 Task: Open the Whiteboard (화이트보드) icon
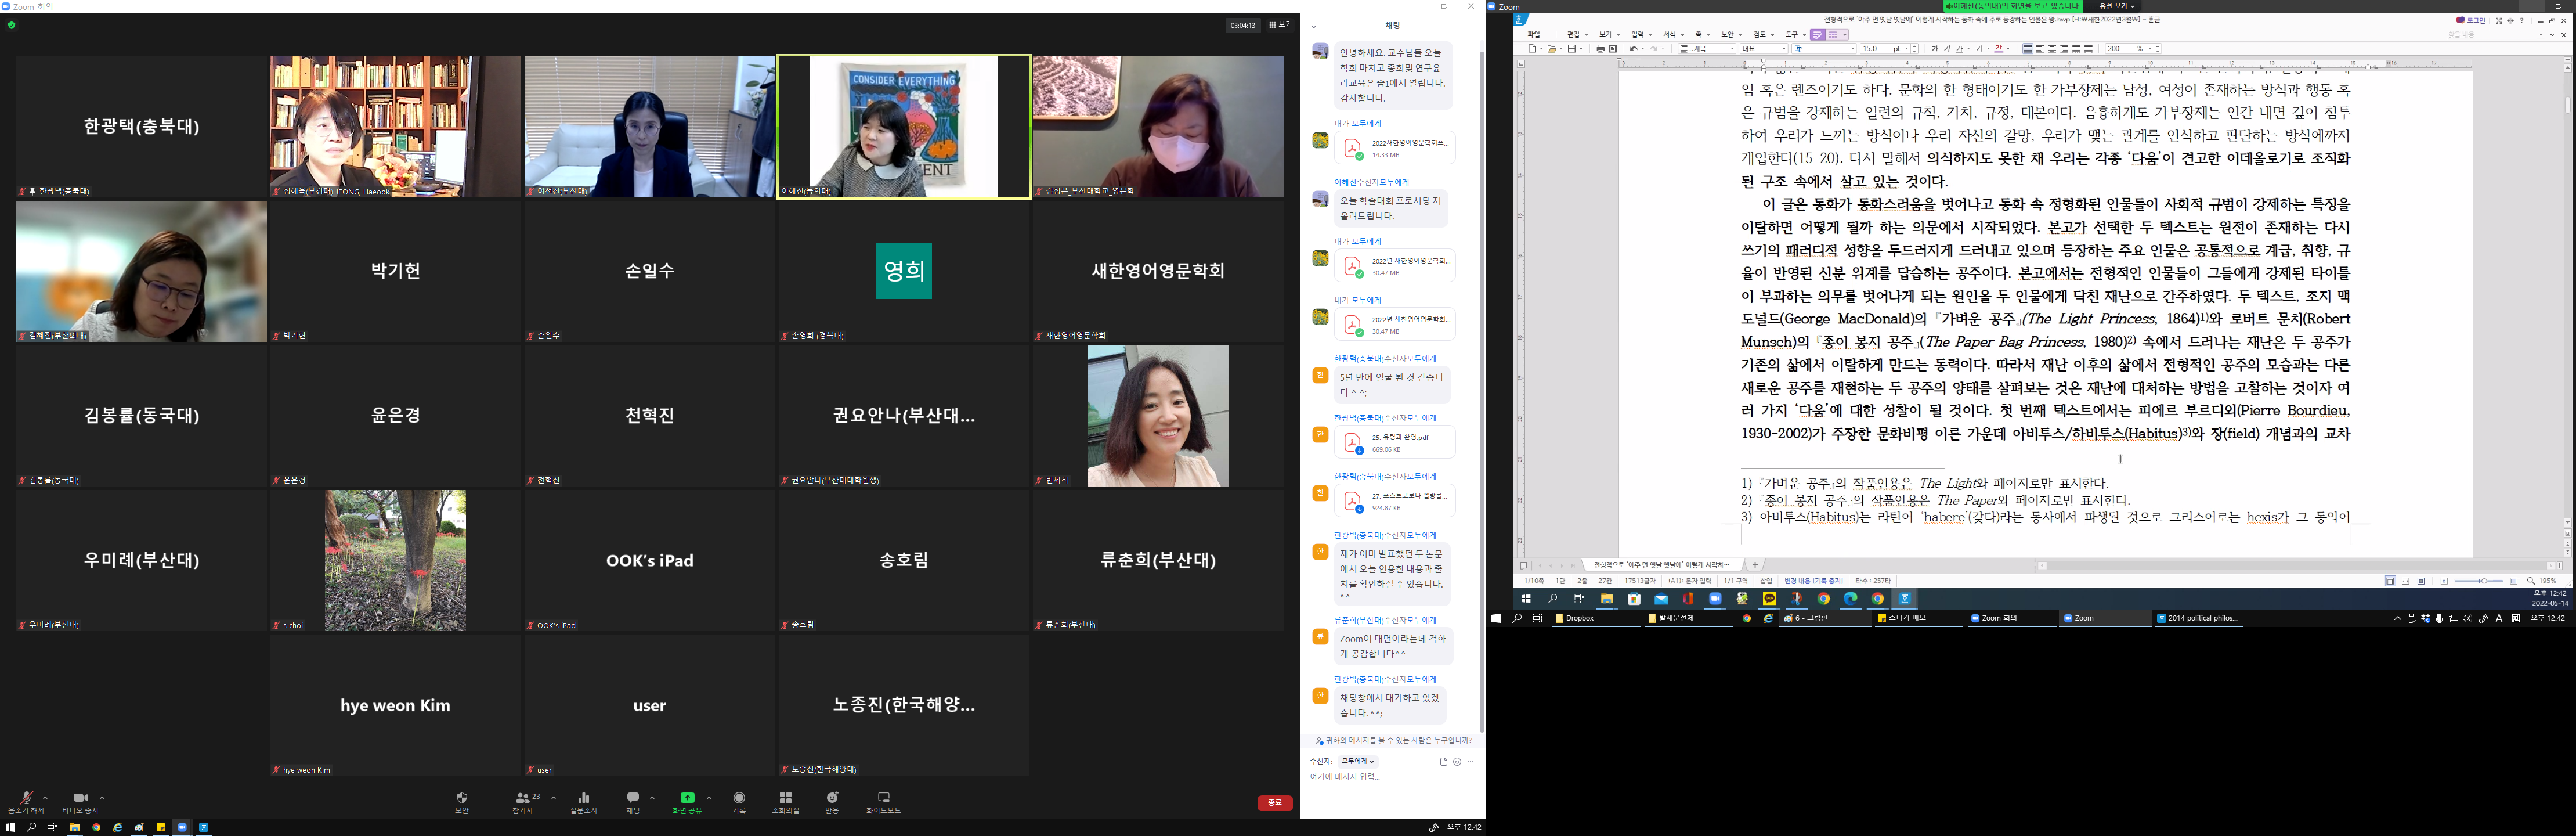coord(883,798)
